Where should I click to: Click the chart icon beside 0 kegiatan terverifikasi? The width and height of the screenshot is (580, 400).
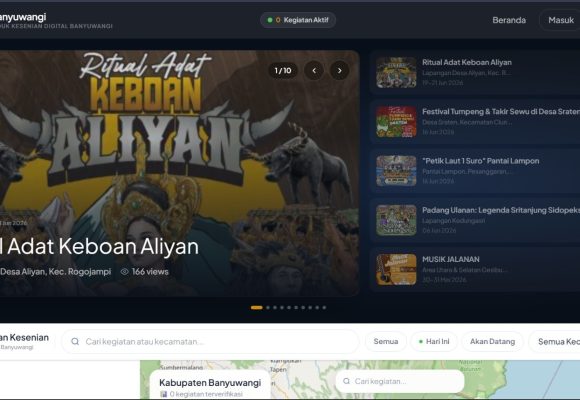163,394
